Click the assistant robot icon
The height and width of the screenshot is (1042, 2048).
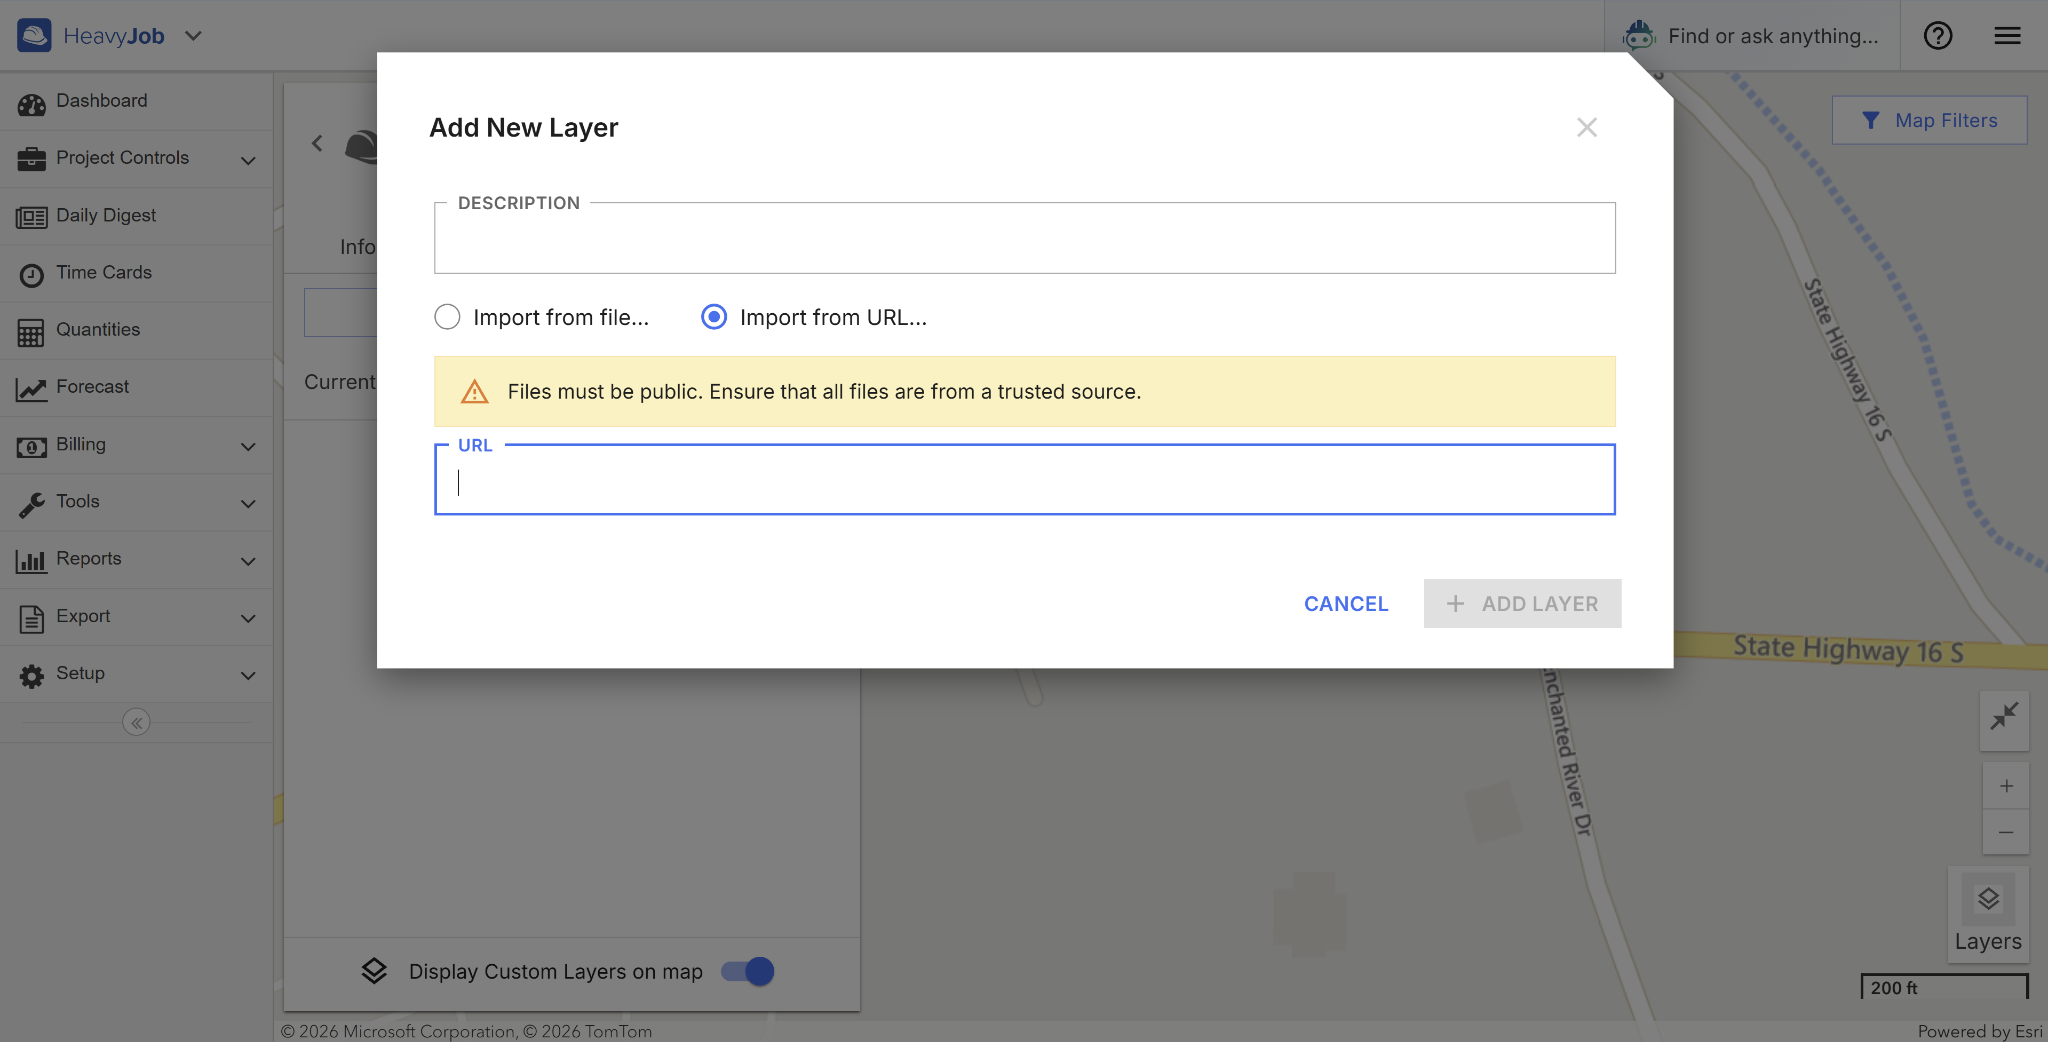(1639, 36)
